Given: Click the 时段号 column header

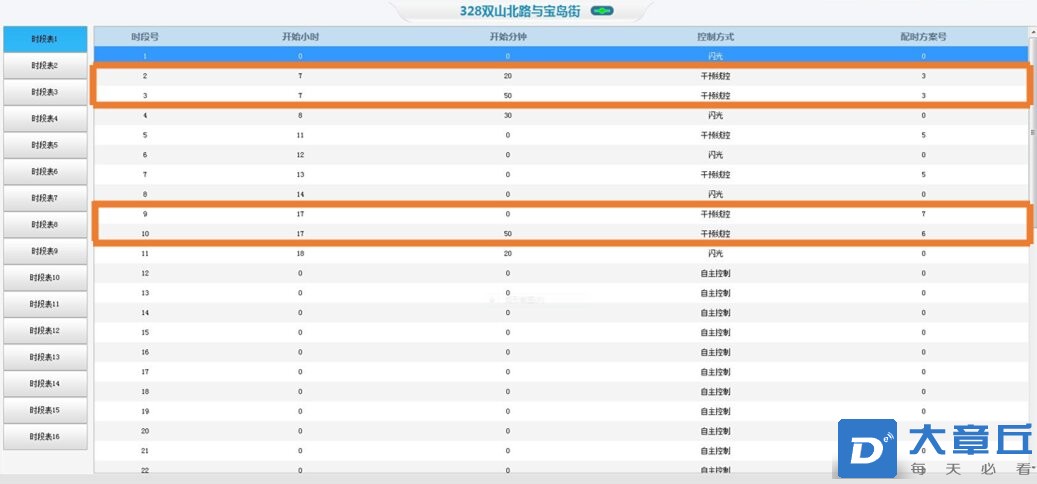Looking at the screenshot, I should [x=145, y=37].
